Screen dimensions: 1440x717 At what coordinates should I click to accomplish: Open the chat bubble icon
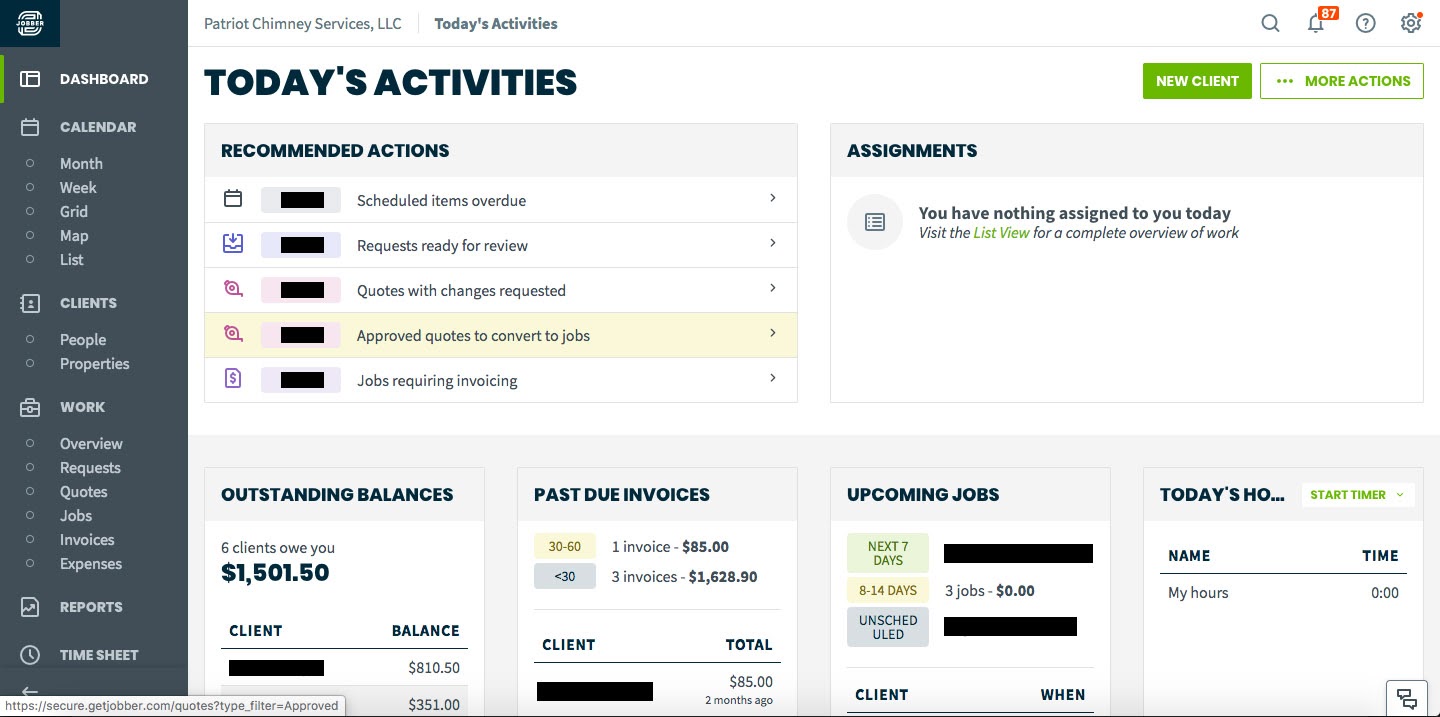click(1406, 697)
